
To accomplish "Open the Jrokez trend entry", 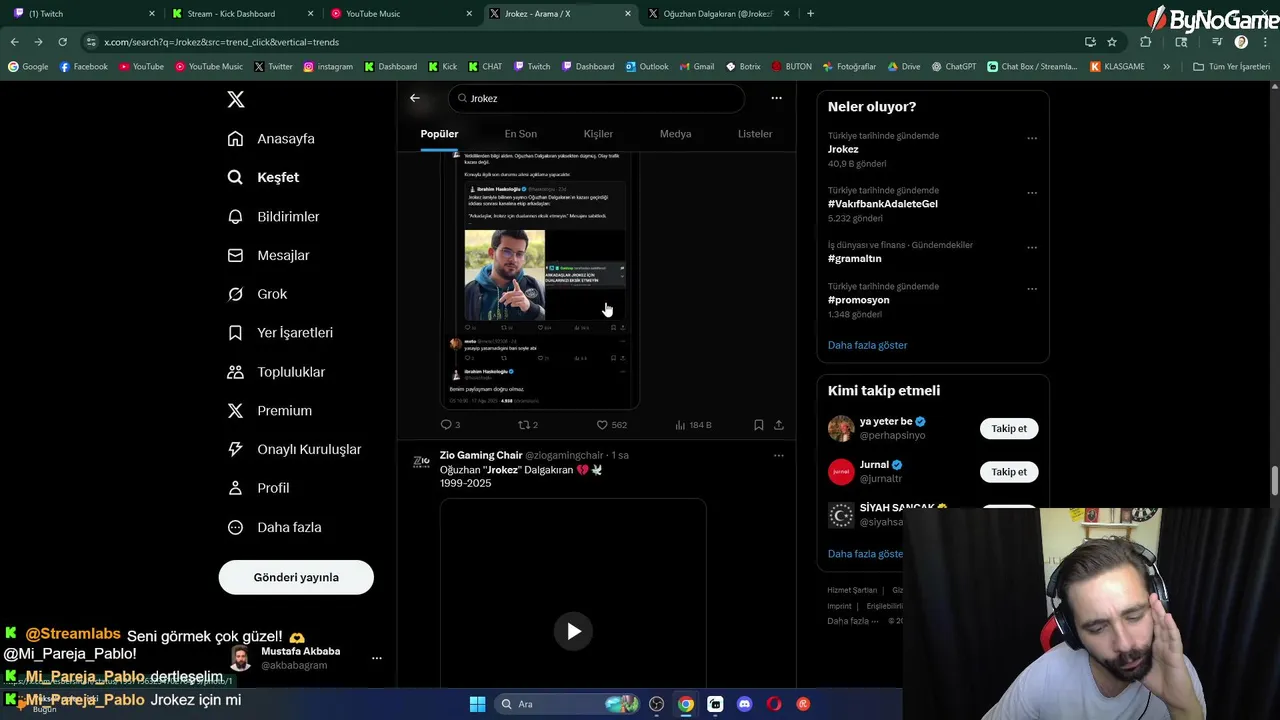I will pyautogui.click(x=843, y=149).
